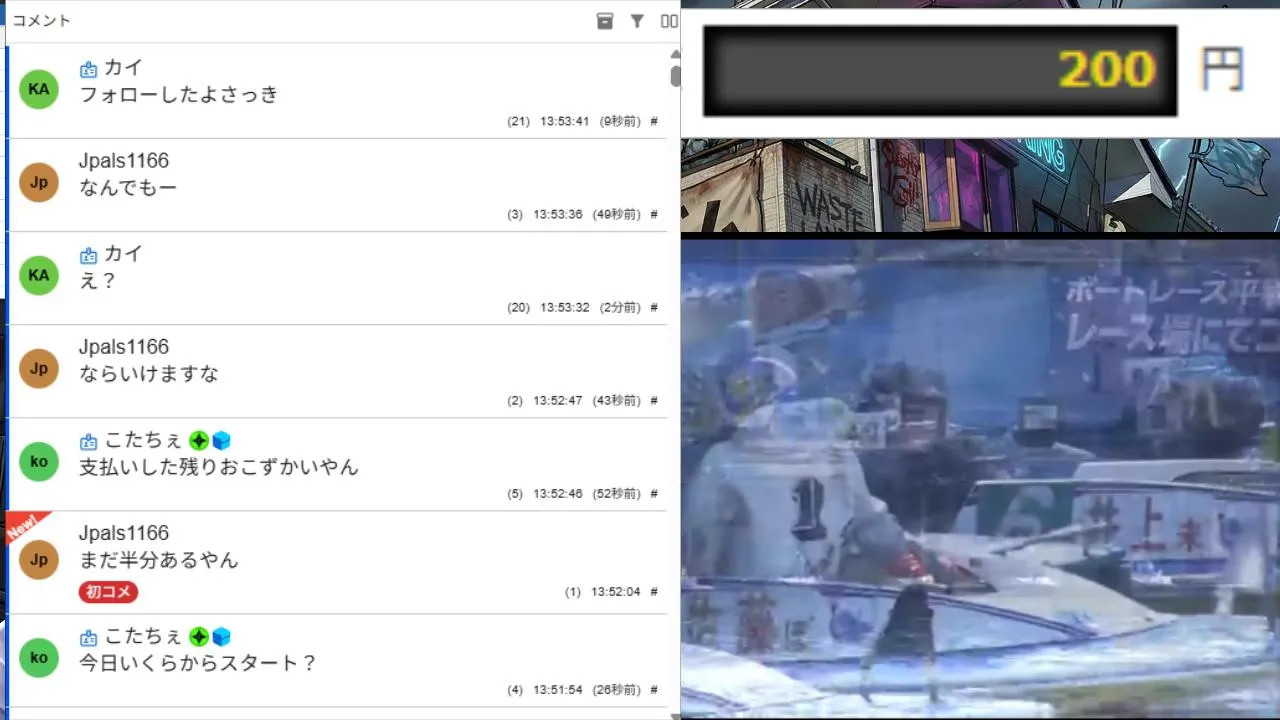Open the comment filter funnel icon
This screenshot has height=720, width=1280.
click(x=637, y=21)
